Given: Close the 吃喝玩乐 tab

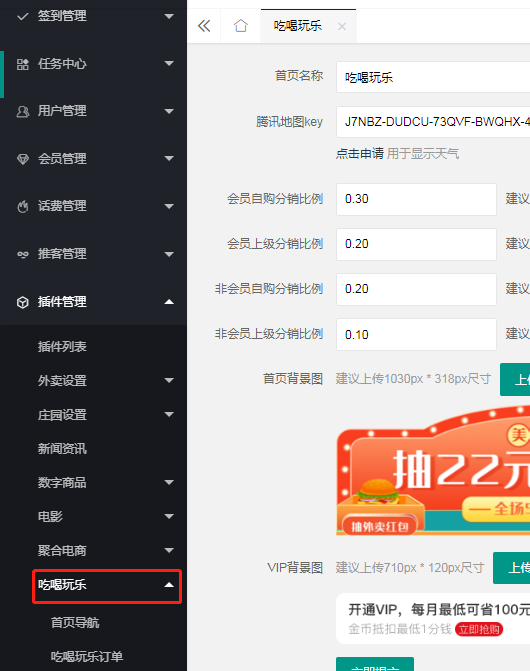Looking at the screenshot, I should pyautogui.click(x=342, y=27).
